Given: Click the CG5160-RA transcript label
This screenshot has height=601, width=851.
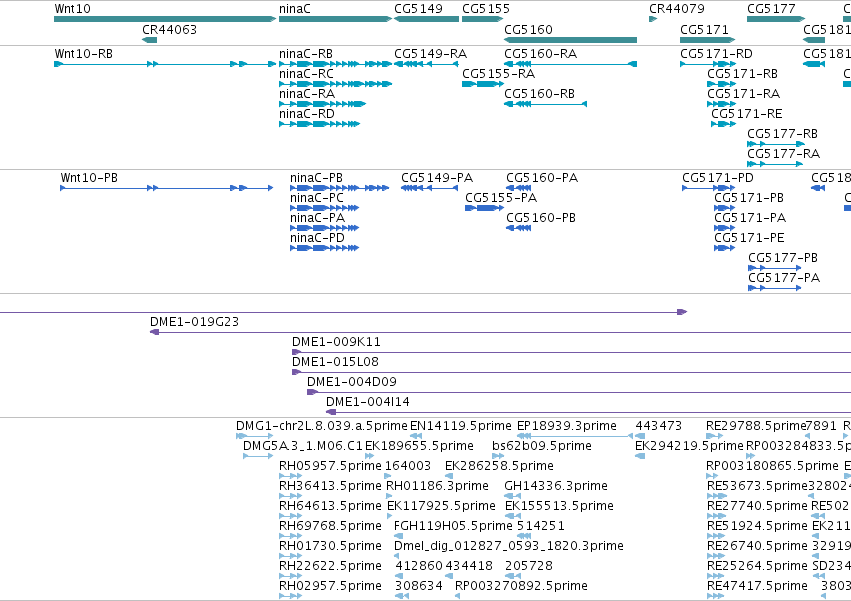Looking at the screenshot, I should (x=541, y=54).
